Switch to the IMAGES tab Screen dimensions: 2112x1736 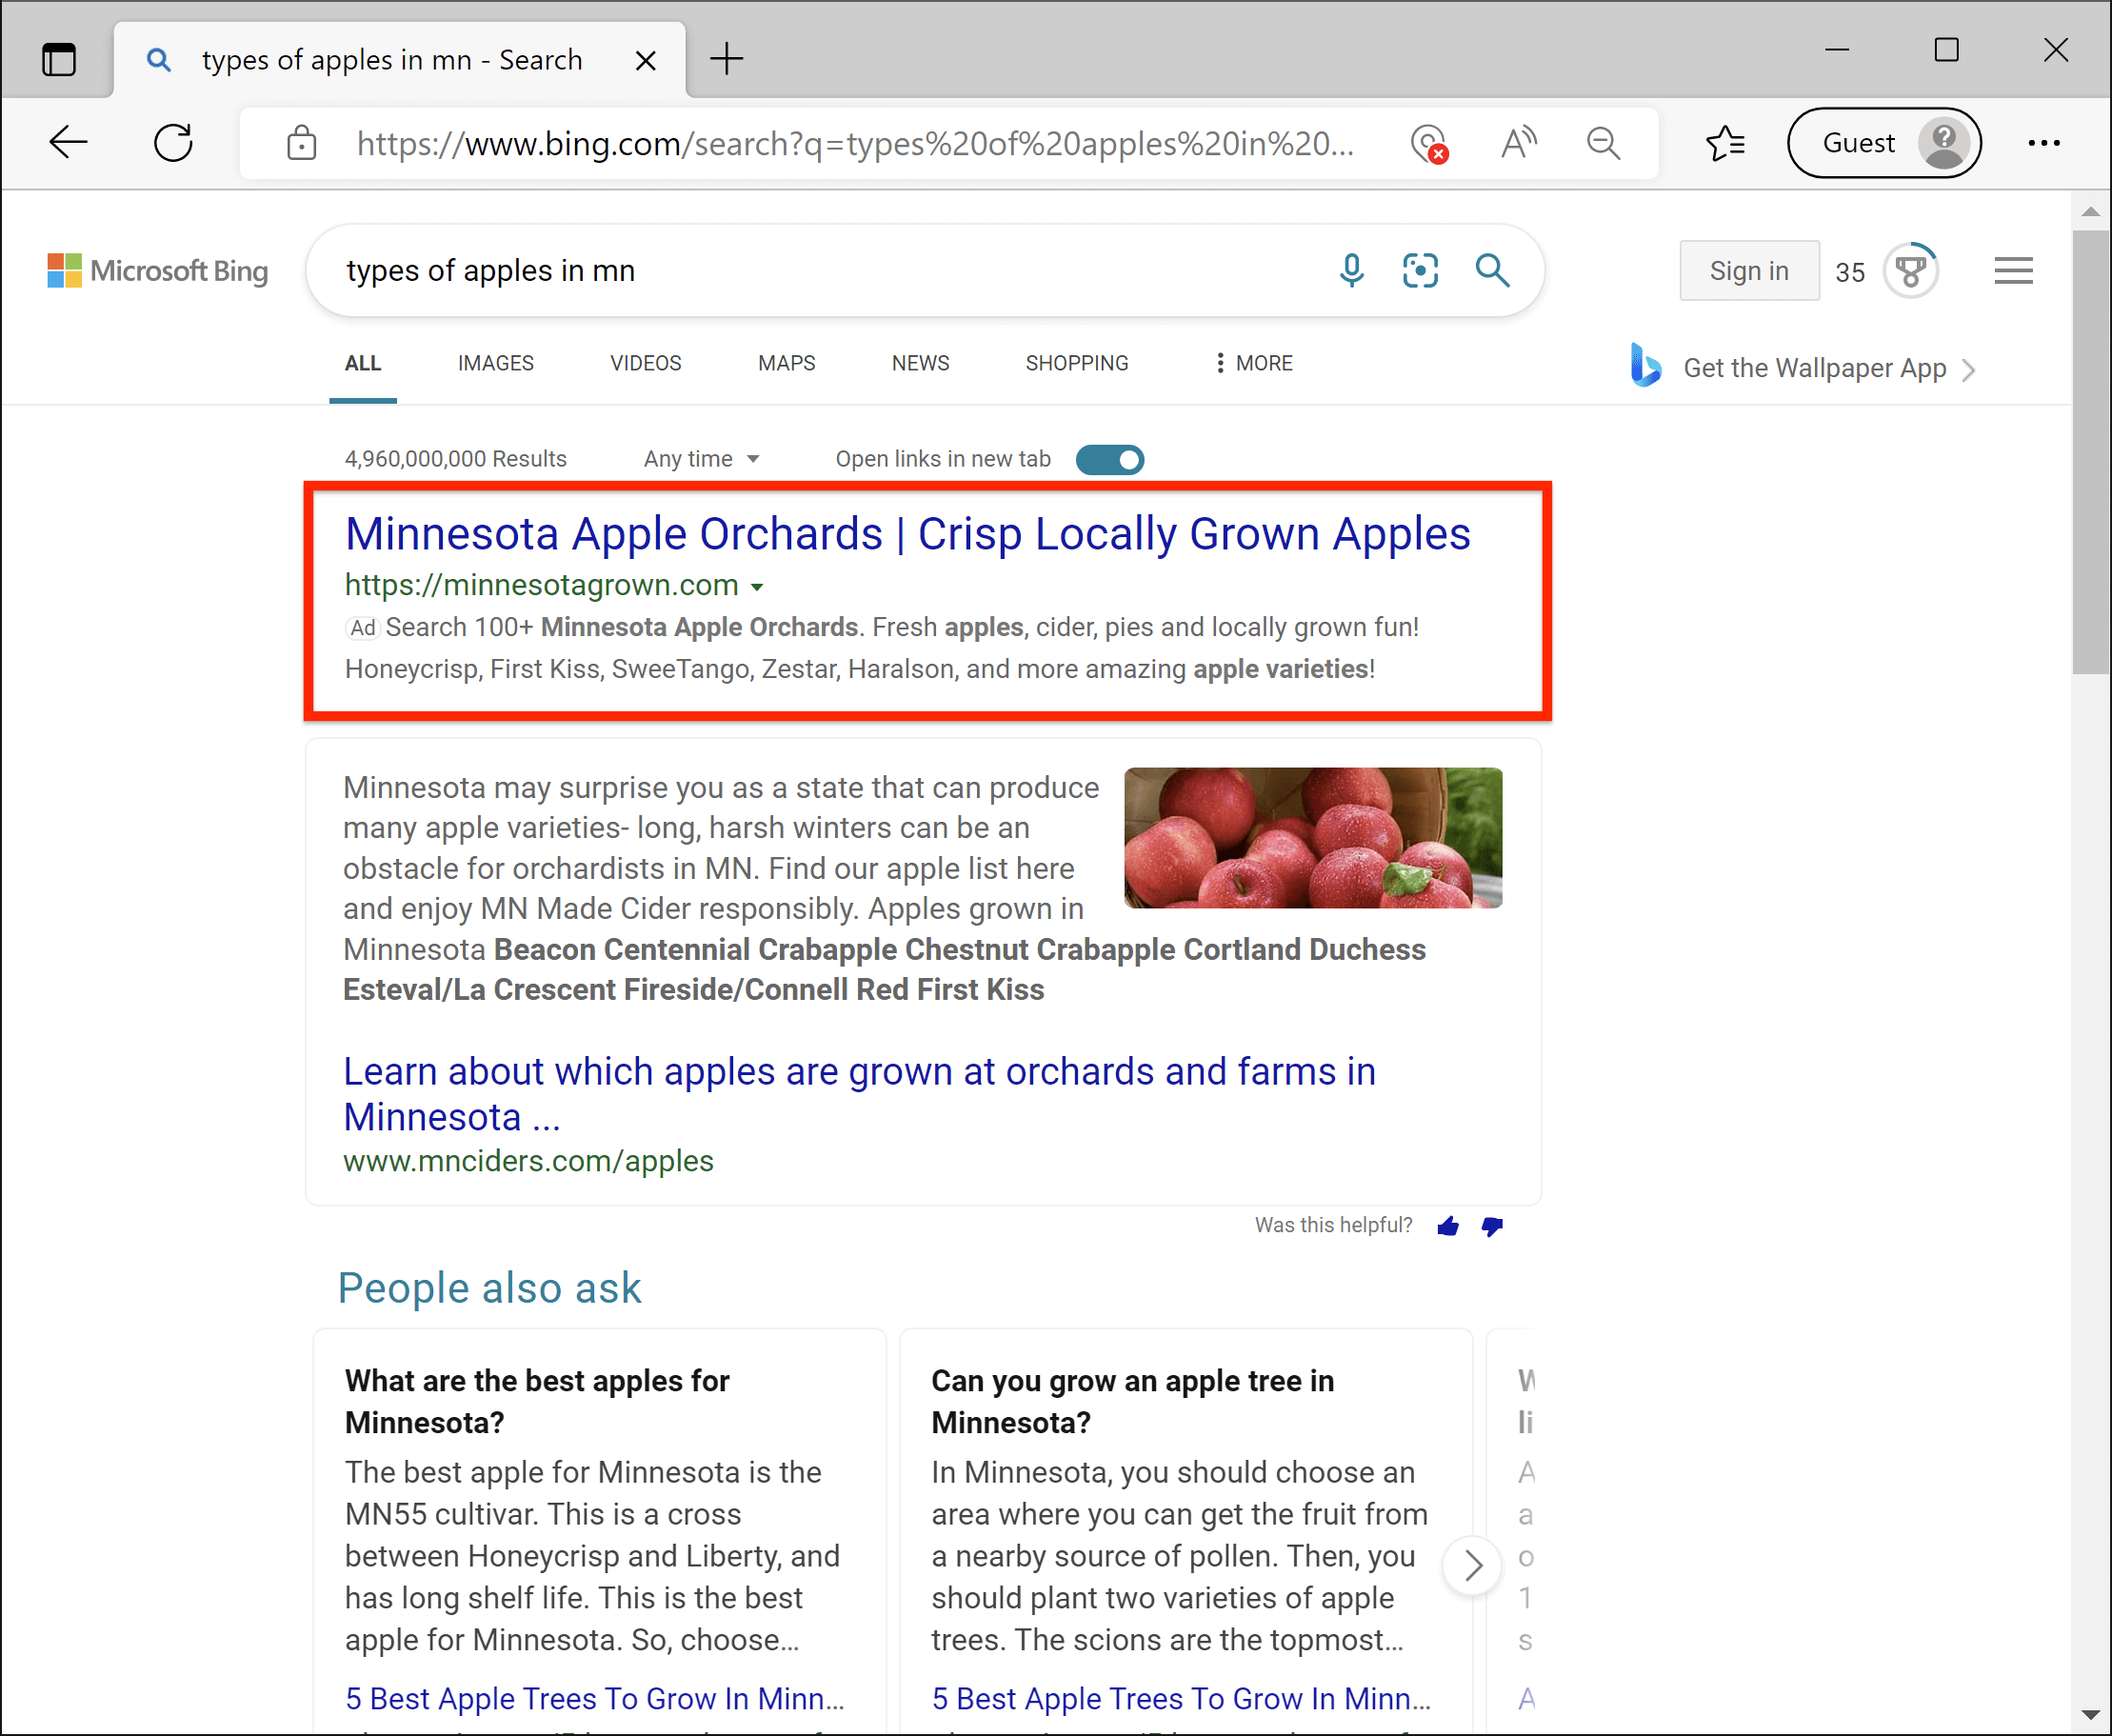pos(495,363)
